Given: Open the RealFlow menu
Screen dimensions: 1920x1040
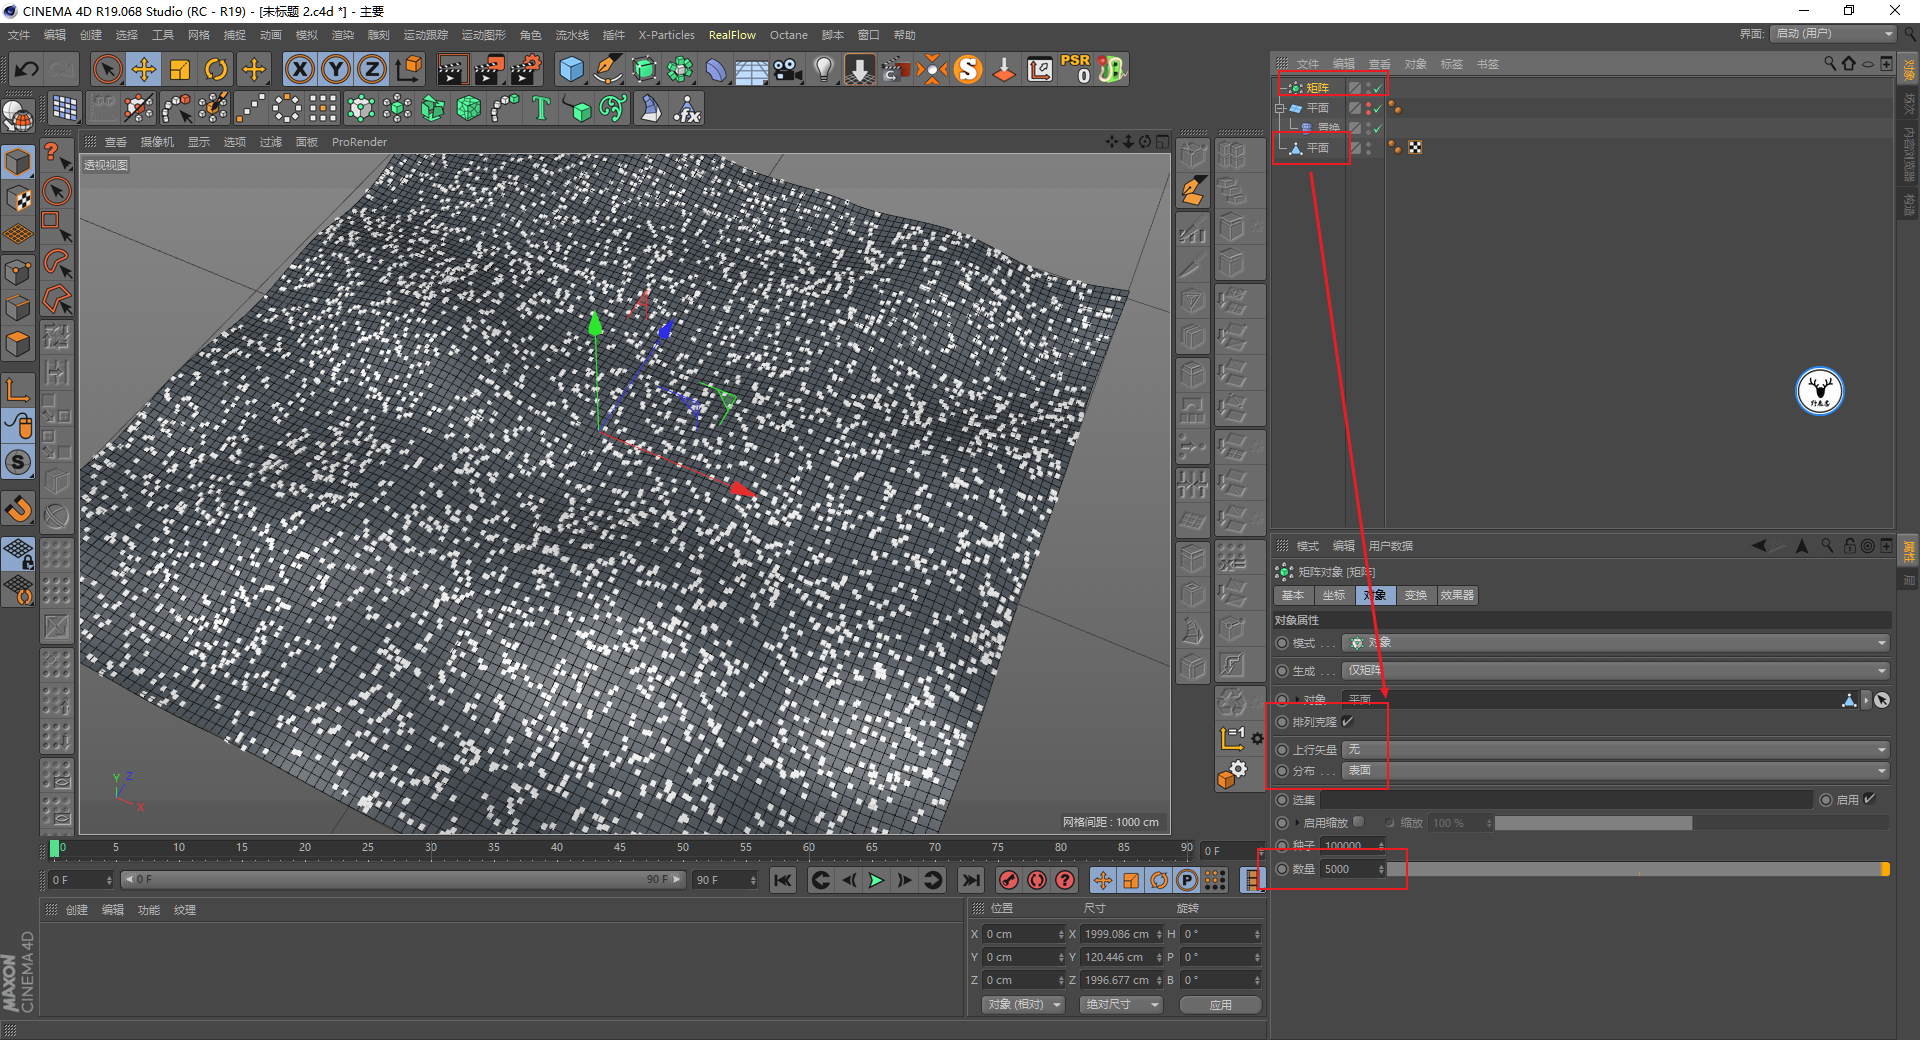Looking at the screenshot, I should tap(732, 35).
